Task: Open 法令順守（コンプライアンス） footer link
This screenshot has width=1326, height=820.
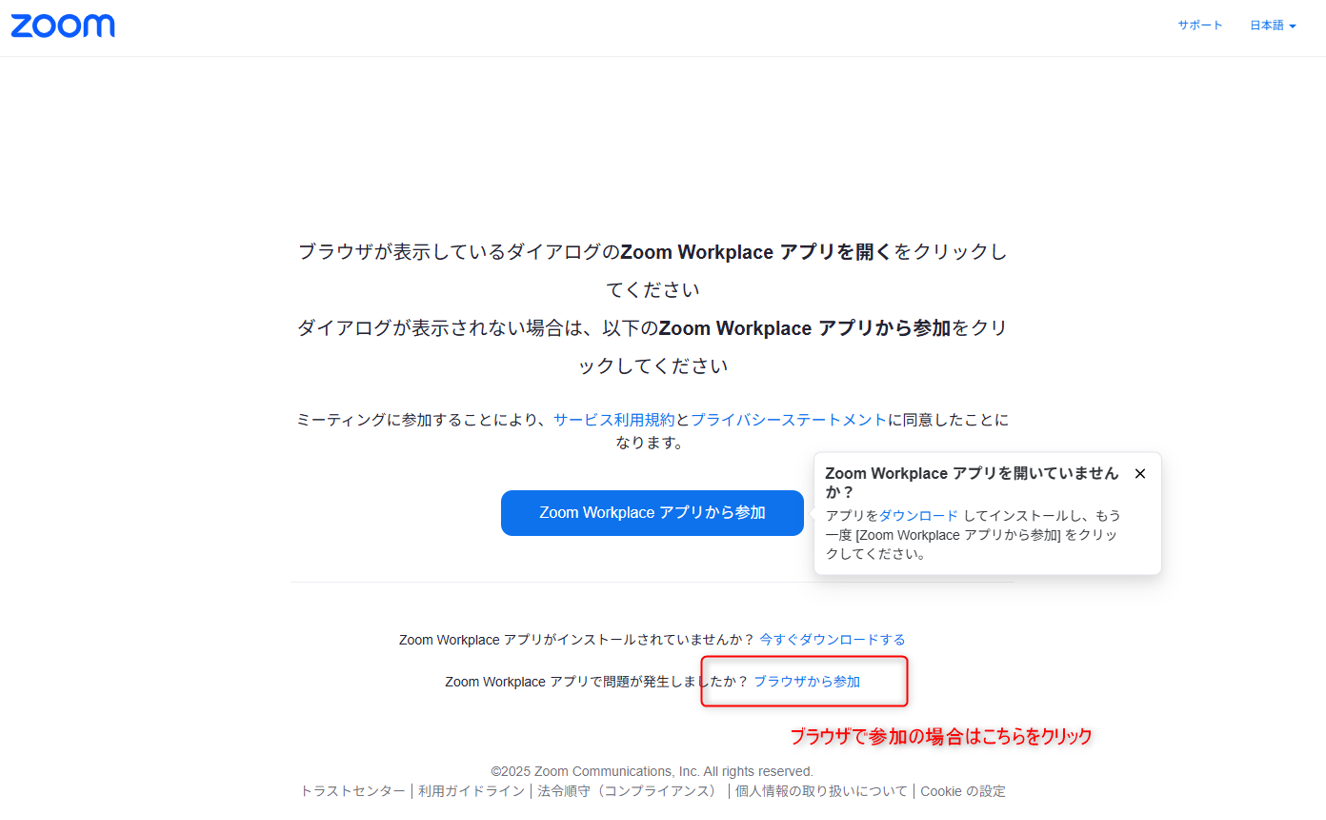Action: click(x=627, y=791)
